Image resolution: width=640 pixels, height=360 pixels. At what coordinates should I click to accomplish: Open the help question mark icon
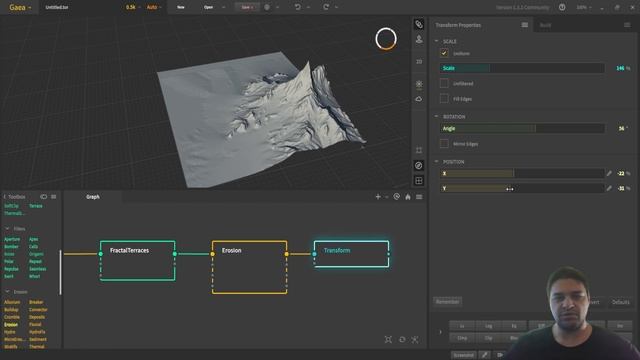[x=562, y=7]
